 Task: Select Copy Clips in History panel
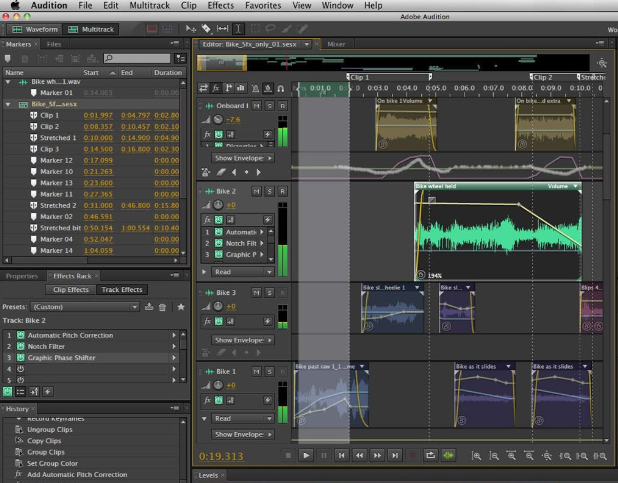pos(44,441)
